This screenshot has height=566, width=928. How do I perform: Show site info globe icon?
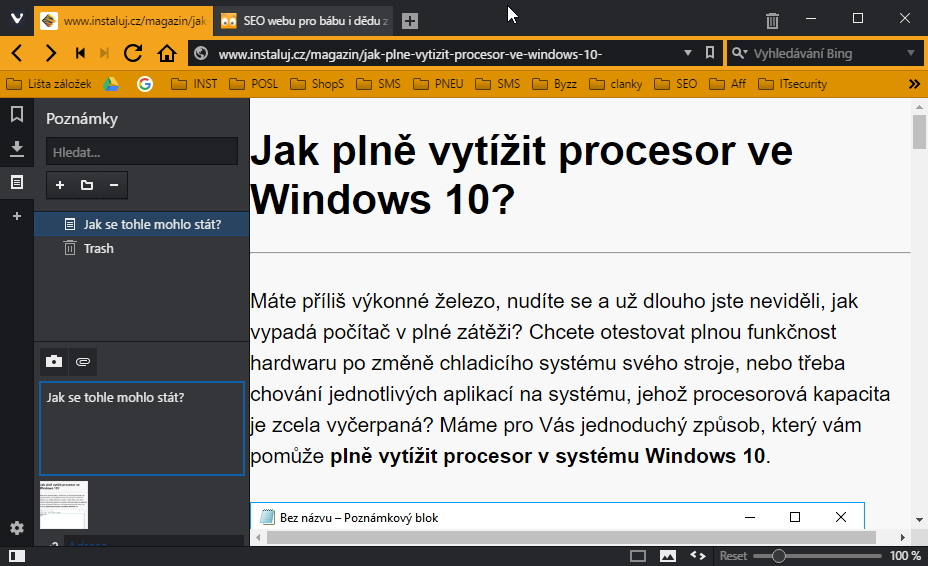pyautogui.click(x=201, y=53)
